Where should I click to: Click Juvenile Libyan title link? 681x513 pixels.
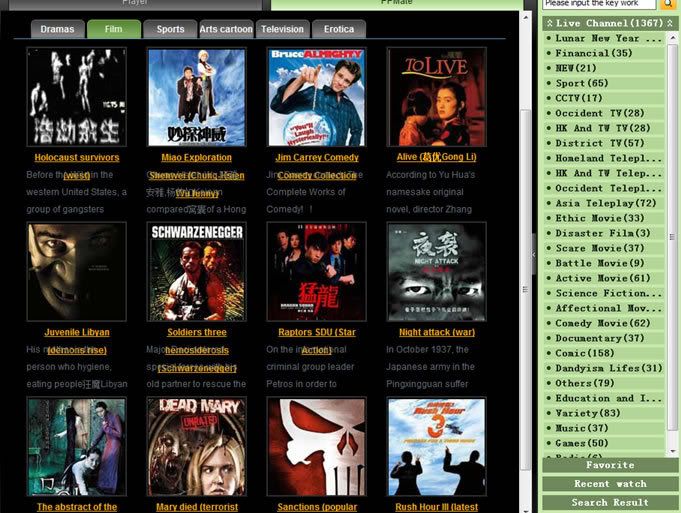point(77,332)
